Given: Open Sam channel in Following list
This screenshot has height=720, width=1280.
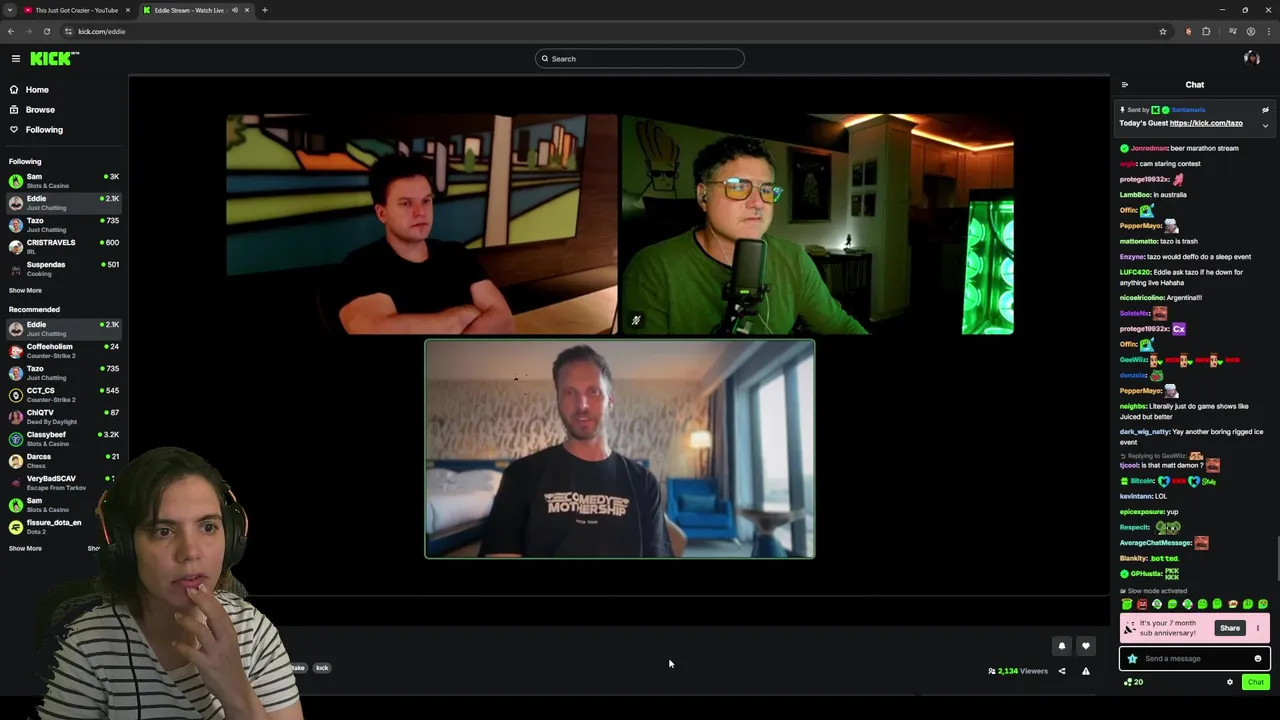Looking at the screenshot, I should (63, 181).
